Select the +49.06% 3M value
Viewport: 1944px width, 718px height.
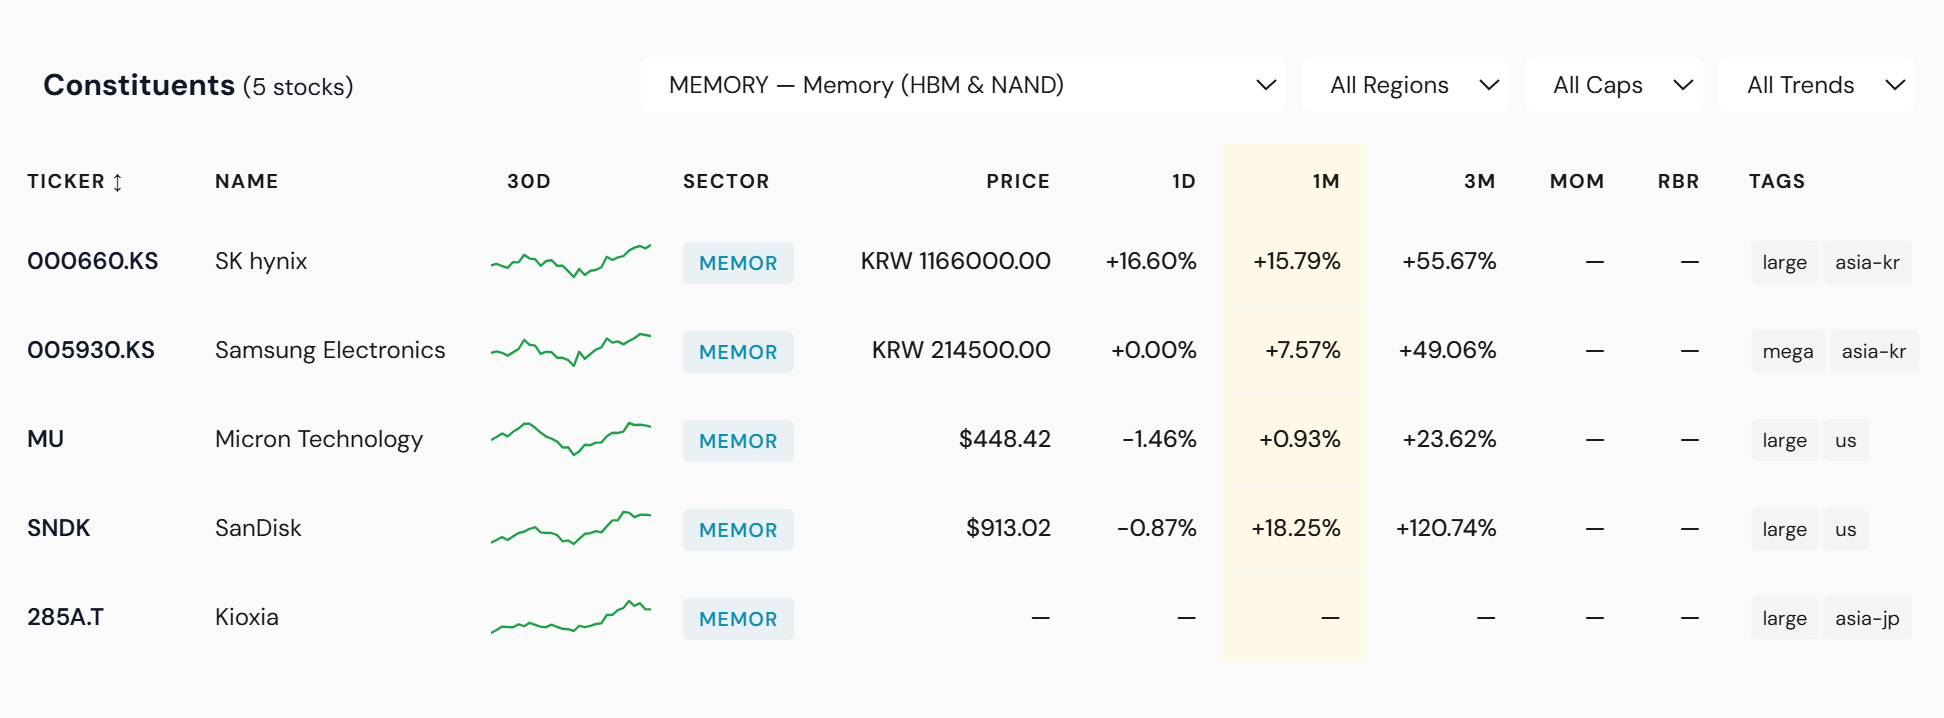[x=1447, y=350]
